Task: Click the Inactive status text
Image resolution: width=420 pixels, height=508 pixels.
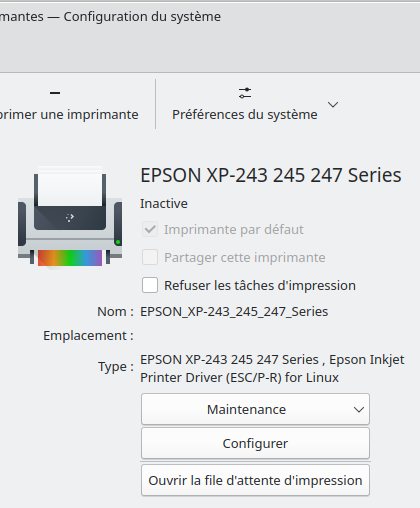Action: tap(164, 204)
